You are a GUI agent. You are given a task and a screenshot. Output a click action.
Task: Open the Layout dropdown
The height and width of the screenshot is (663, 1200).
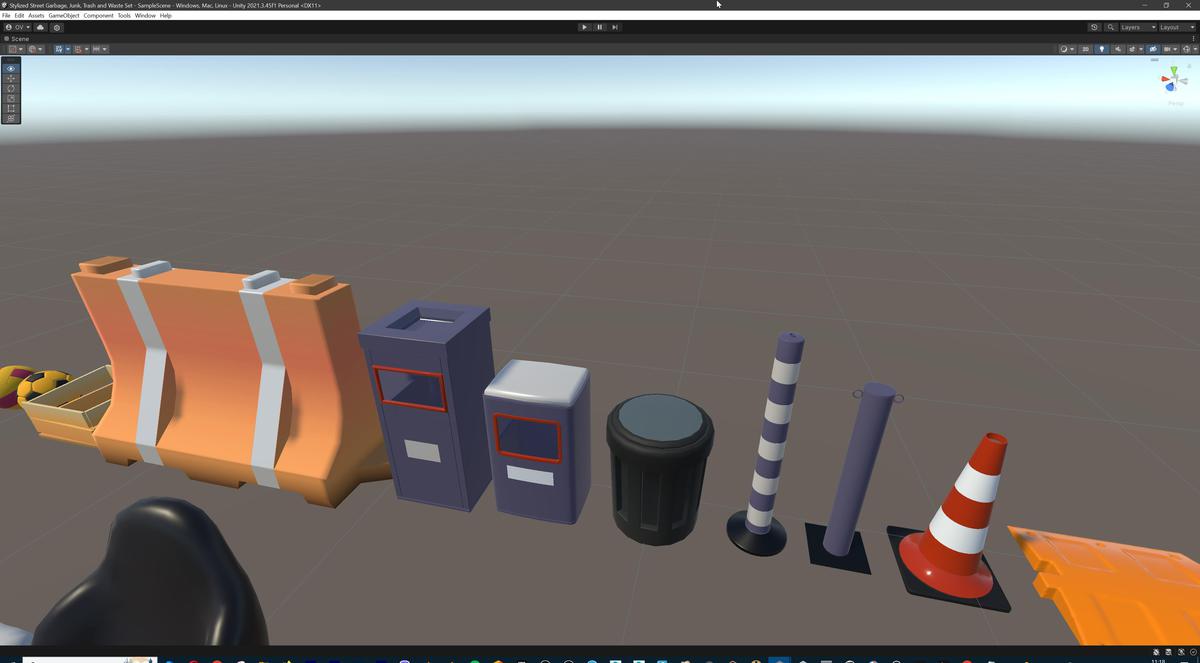[1177, 27]
